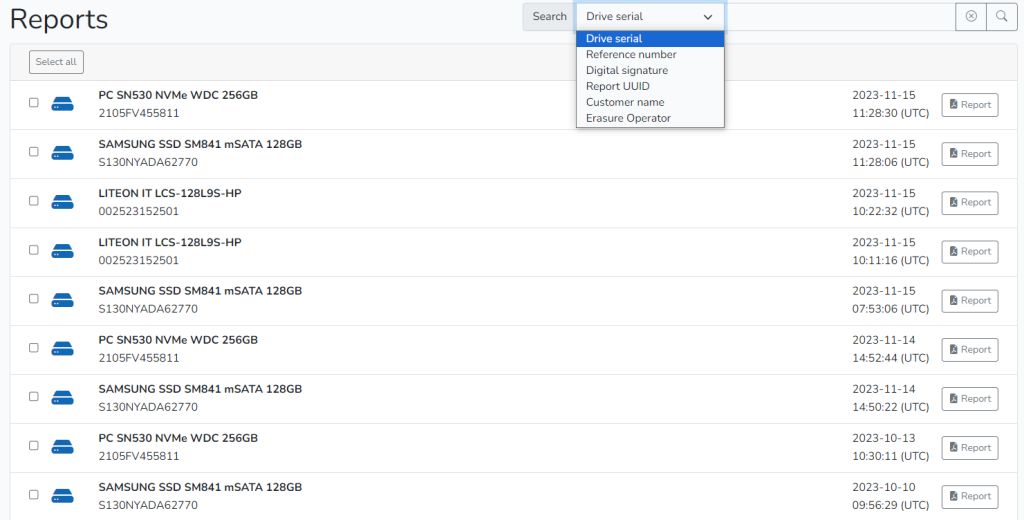
Task: Click "LITEON IT LCS-128L9S-HP" title at 10:11:16
Action: tap(170, 242)
